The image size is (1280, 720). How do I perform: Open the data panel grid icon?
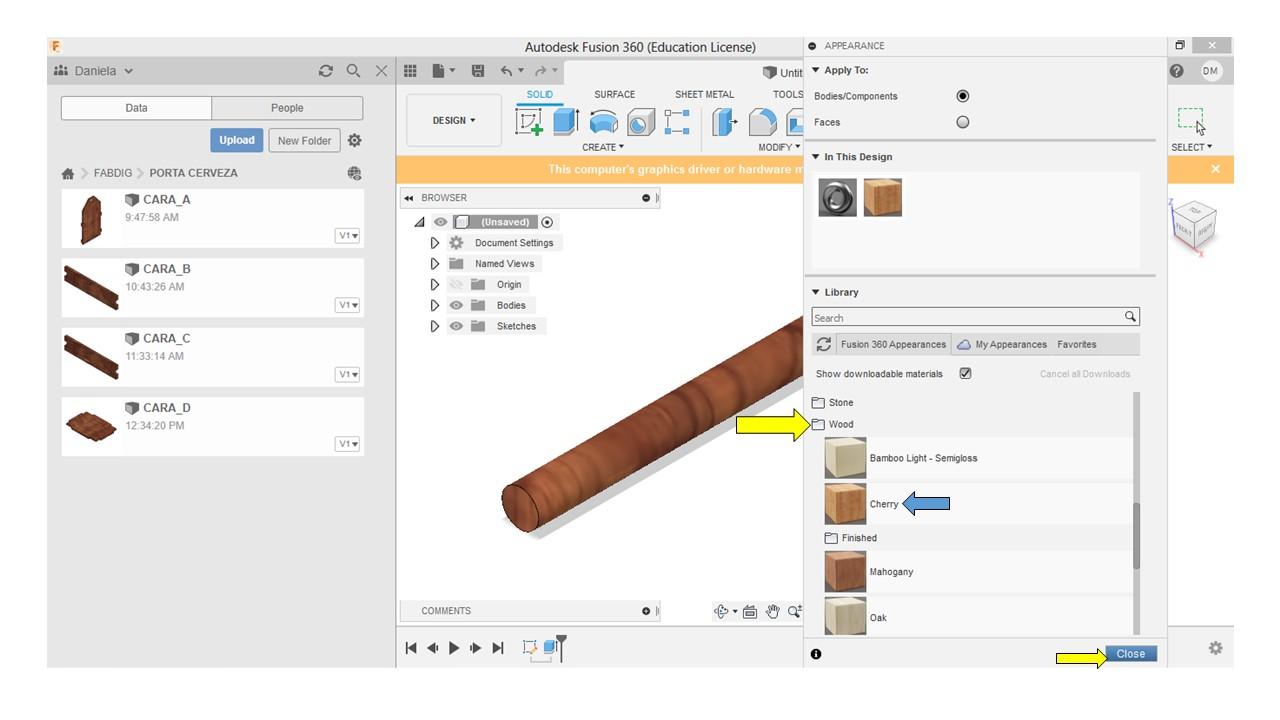(410, 71)
